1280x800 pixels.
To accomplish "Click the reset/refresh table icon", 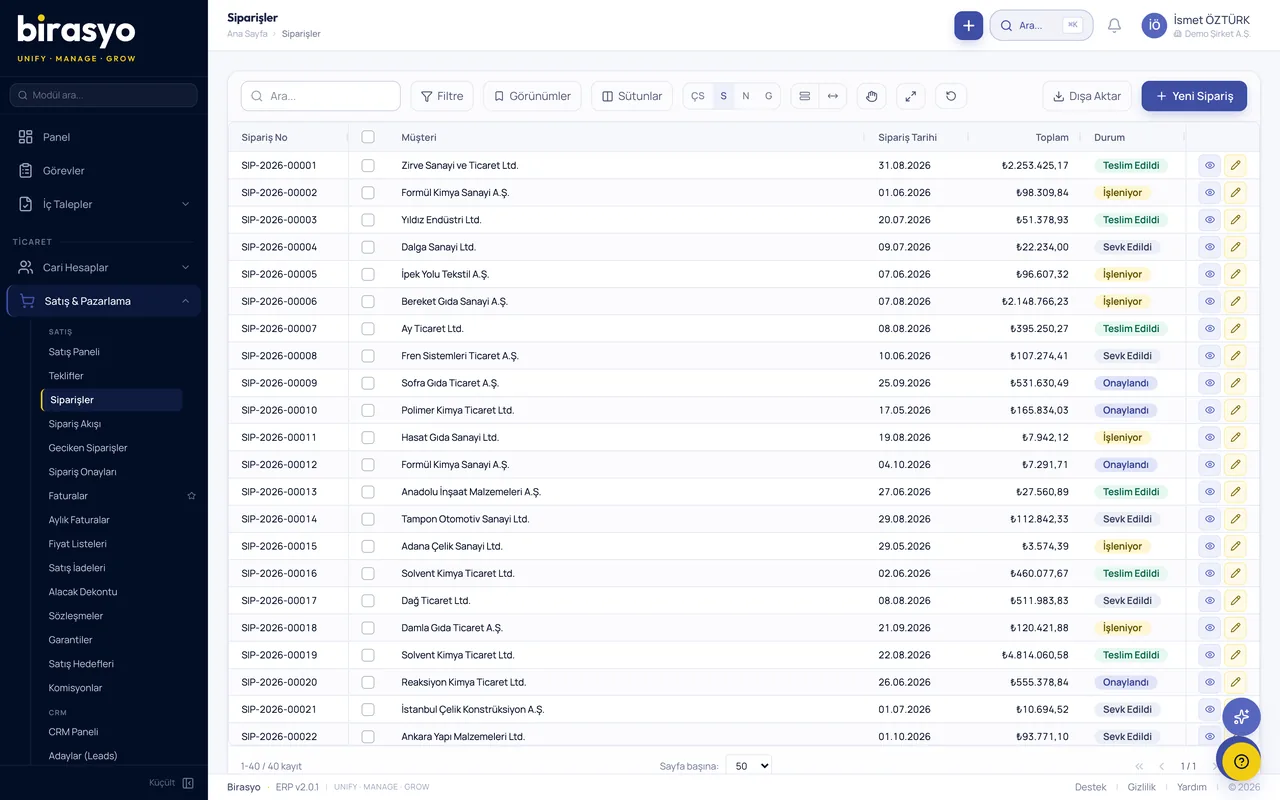I will pos(950,96).
